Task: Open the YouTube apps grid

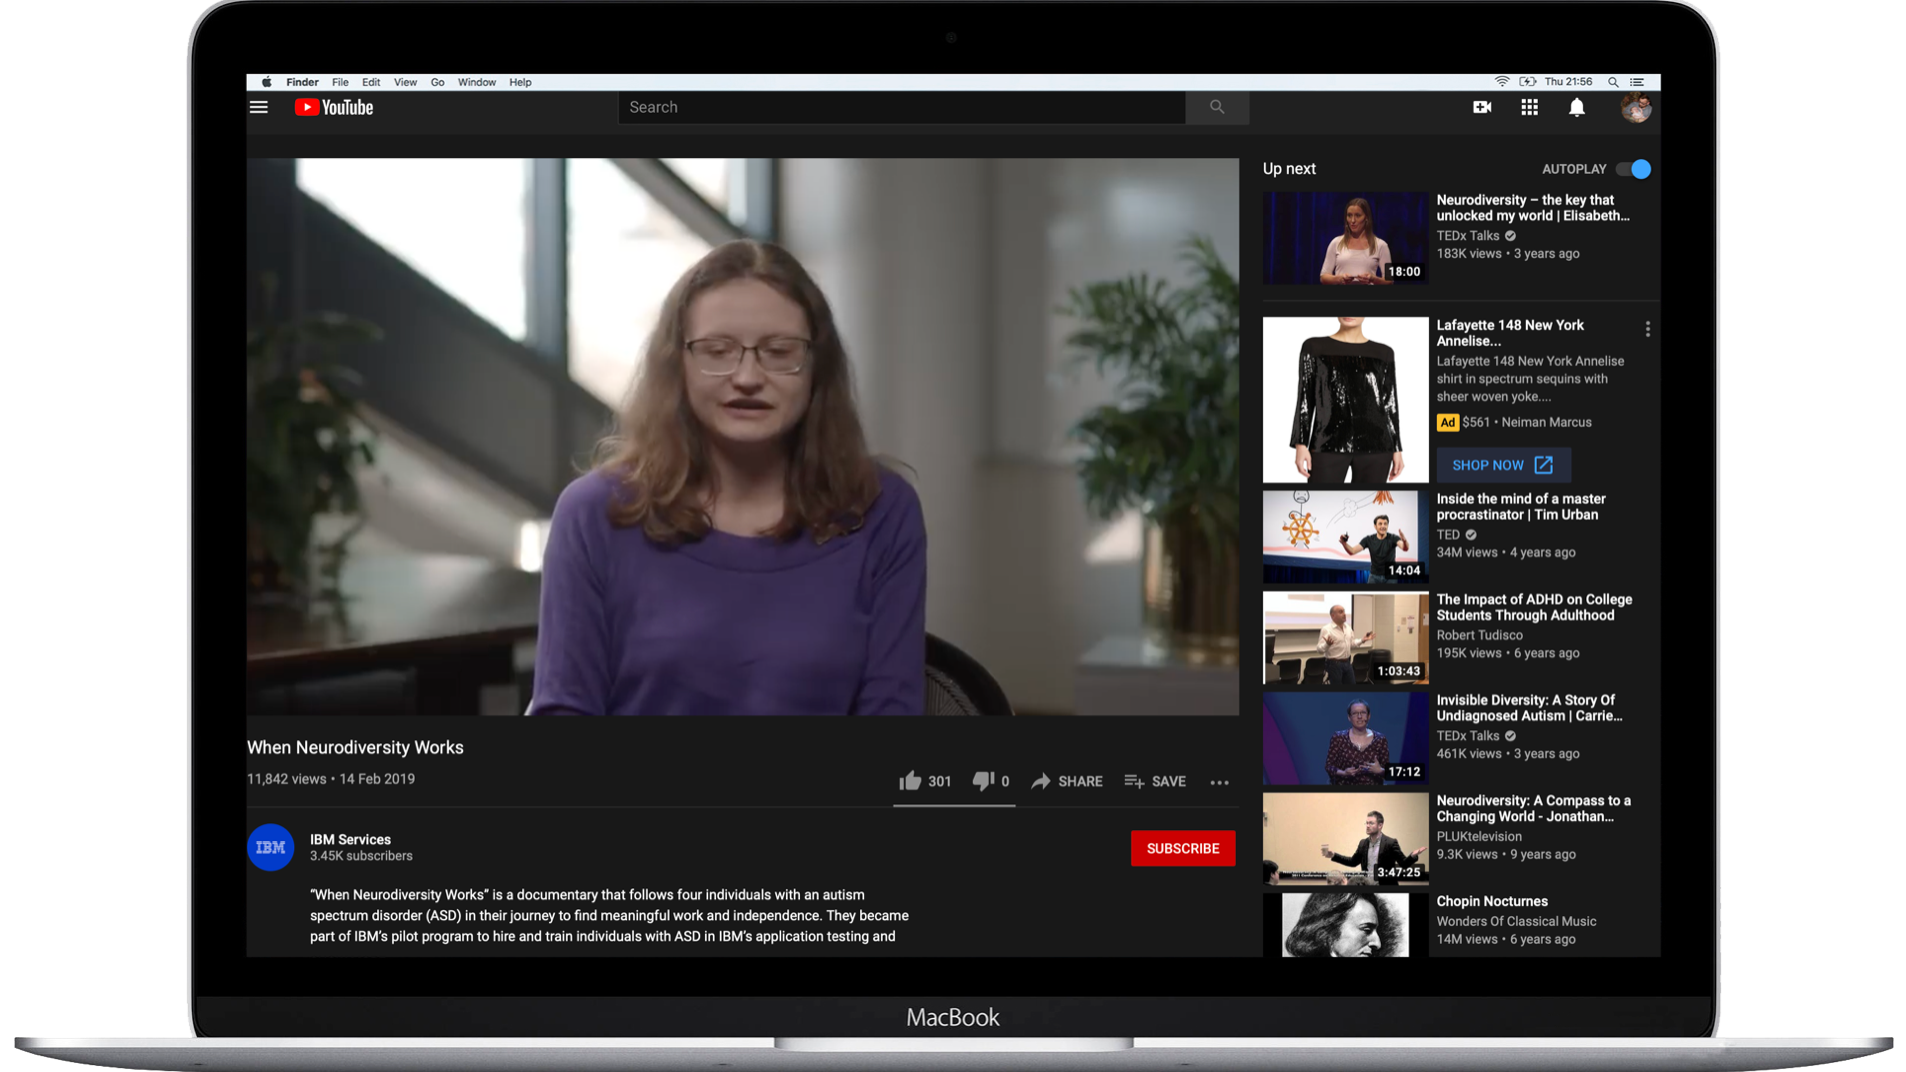Action: pyautogui.click(x=1529, y=107)
